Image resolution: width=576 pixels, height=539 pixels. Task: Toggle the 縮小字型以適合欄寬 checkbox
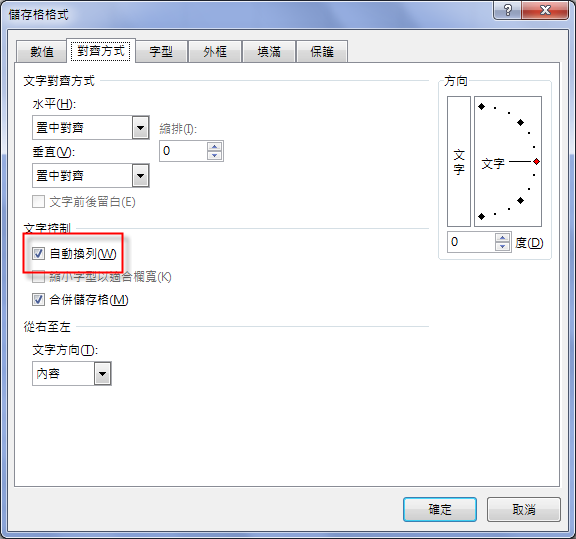pyautogui.click(x=38, y=277)
